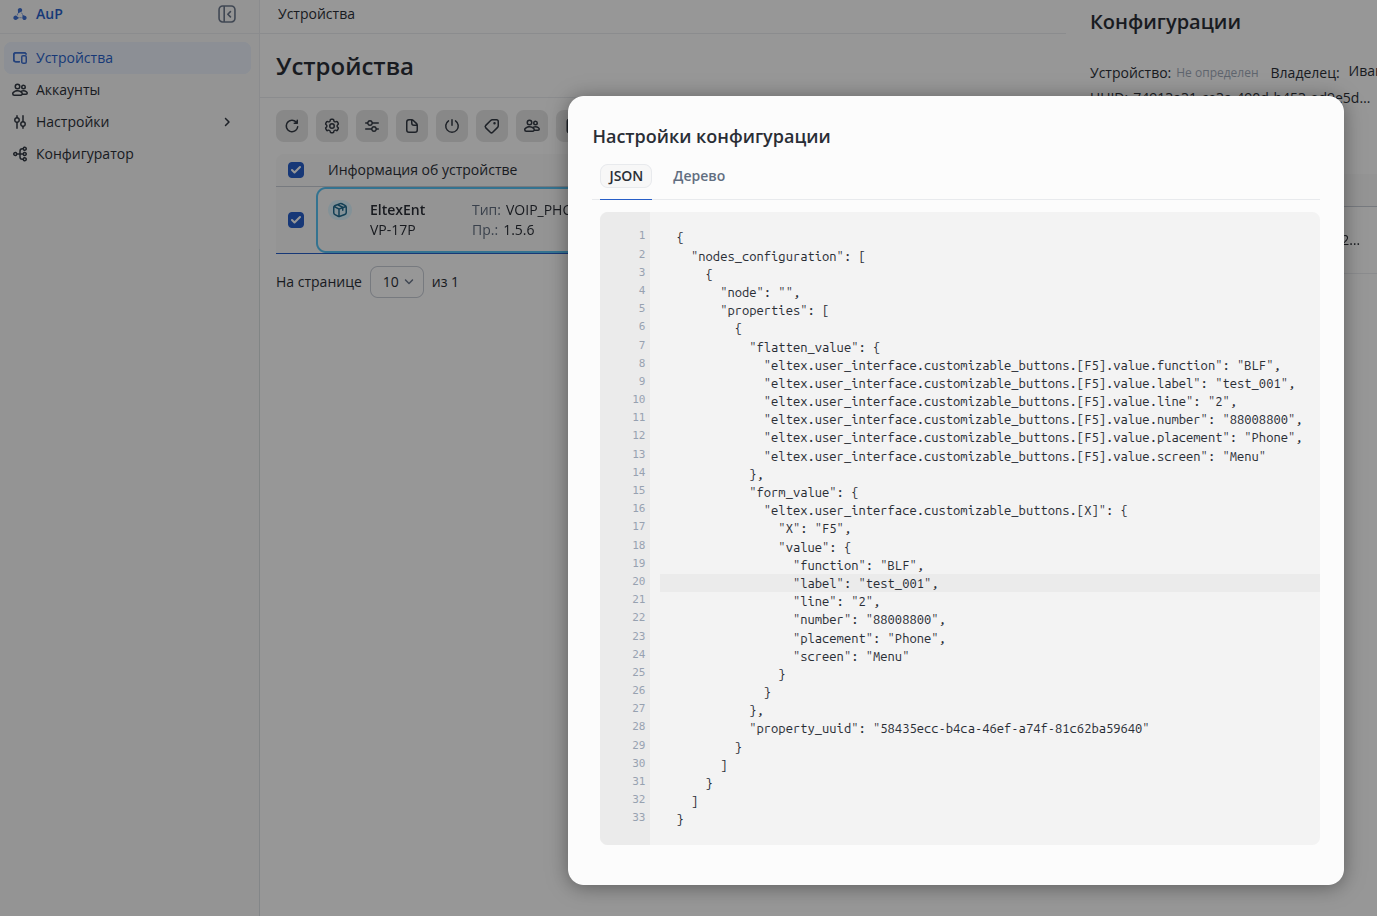The image size is (1377, 916).
Task: Click the customizable_buttons.[X] key line
Action: [946, 511]
